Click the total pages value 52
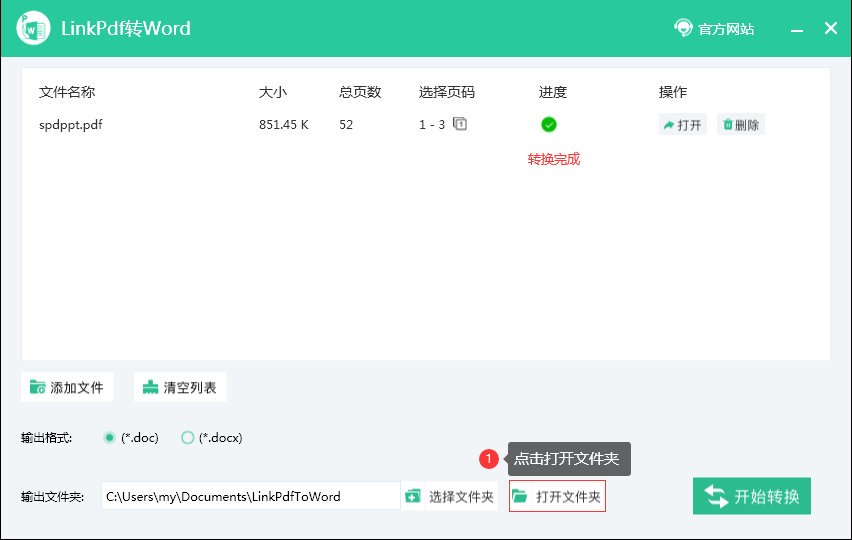Viewport: 852px width, 540px height. coord(346,124)
